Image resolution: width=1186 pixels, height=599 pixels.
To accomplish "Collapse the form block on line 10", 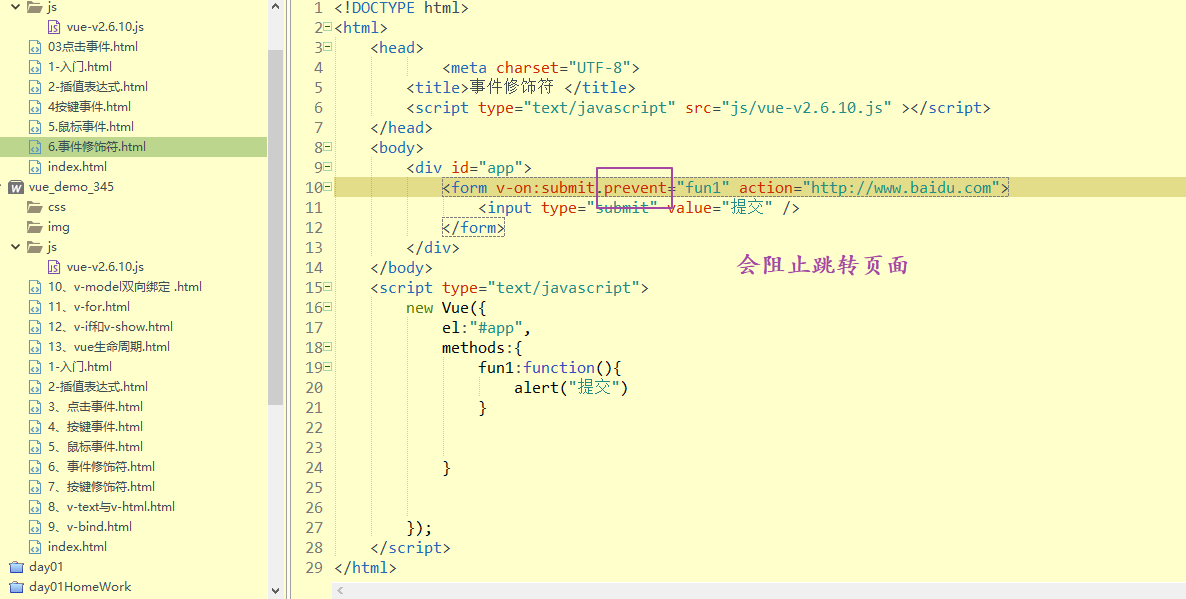I will coord(328,188).
